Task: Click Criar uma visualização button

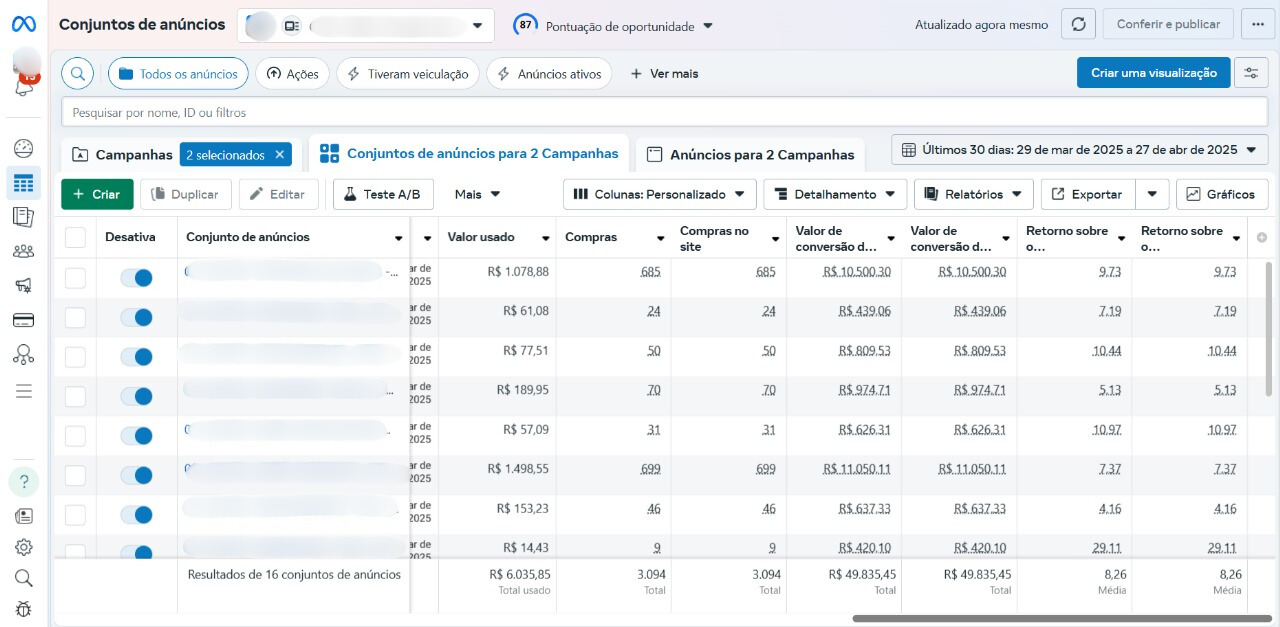Action: [x=1154, y=73]
